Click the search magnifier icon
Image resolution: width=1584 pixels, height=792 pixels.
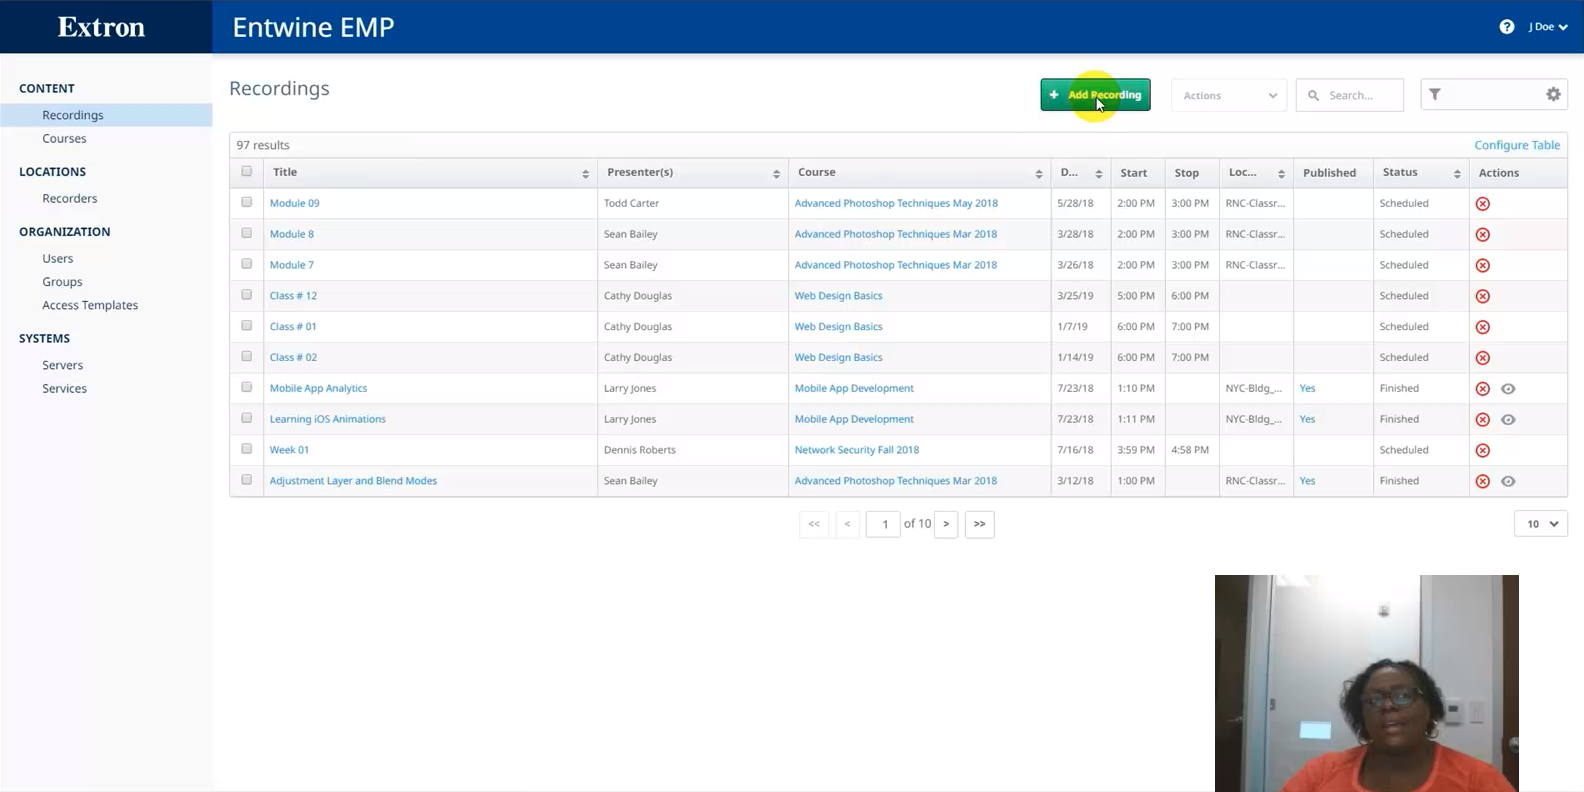[x=1314, y=95]
